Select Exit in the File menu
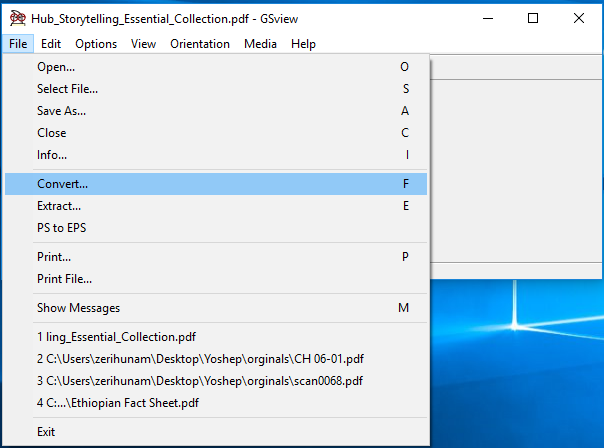The width and height of the screenshot is (604, 448). click(x=216, y=432)
